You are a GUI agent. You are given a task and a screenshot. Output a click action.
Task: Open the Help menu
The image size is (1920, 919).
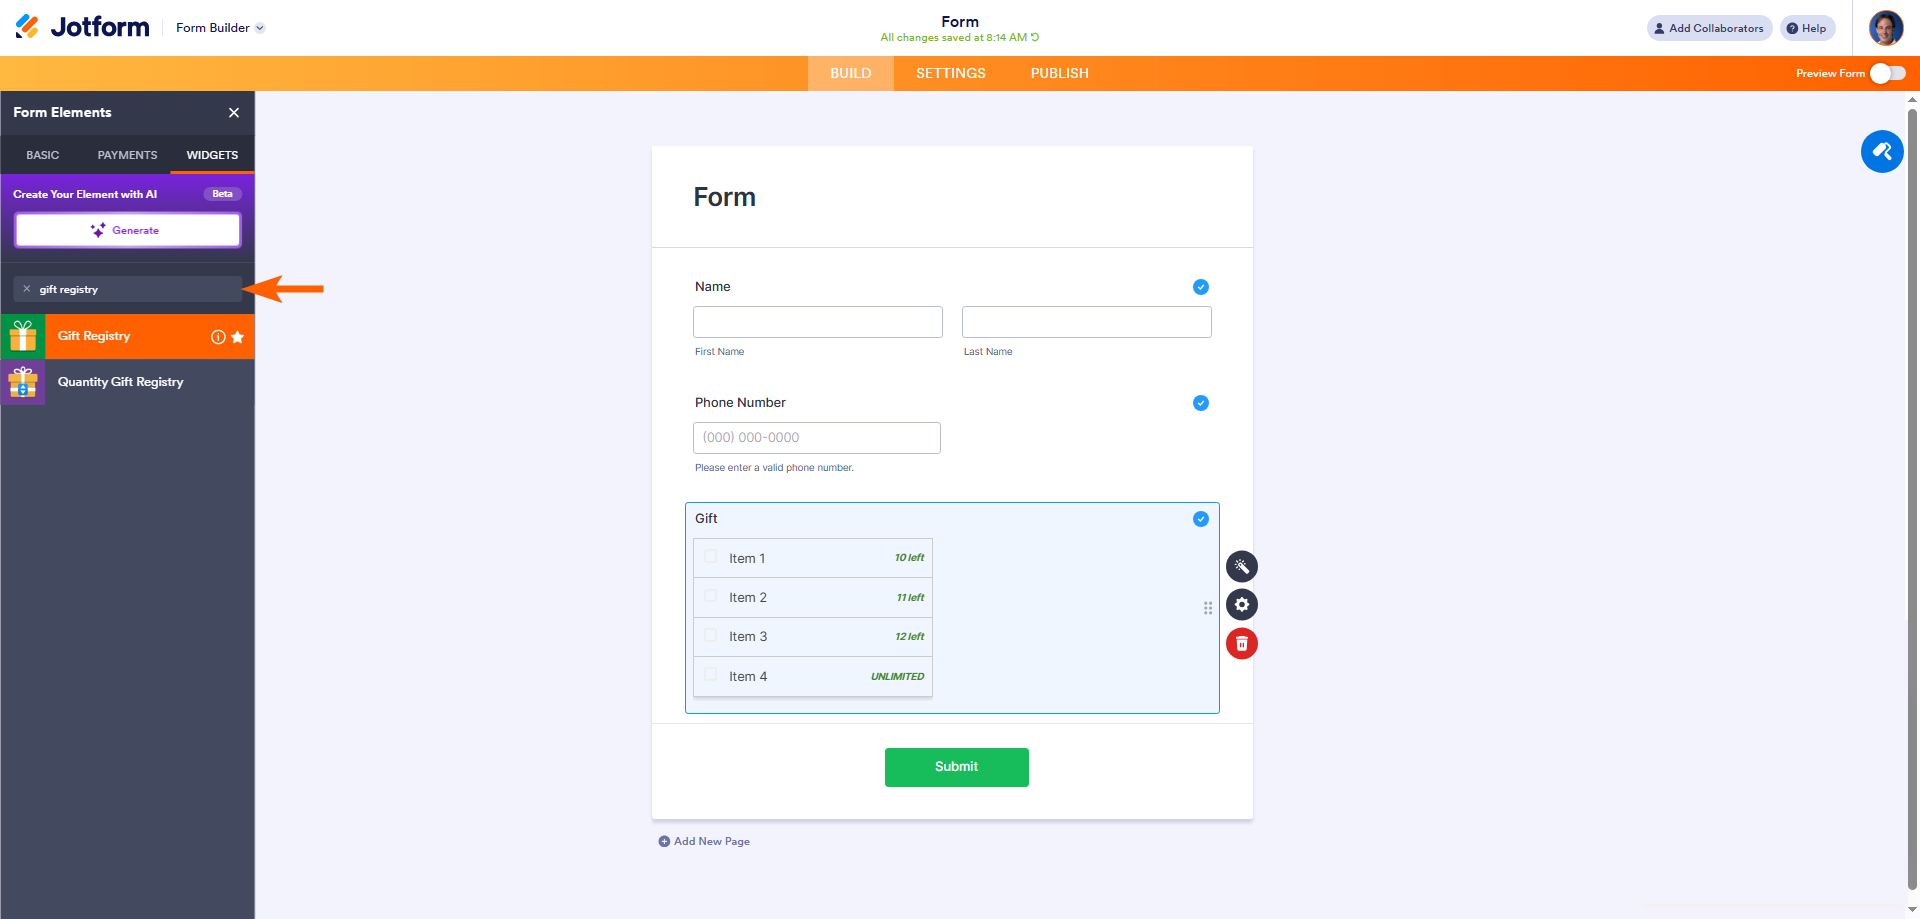1806,28
